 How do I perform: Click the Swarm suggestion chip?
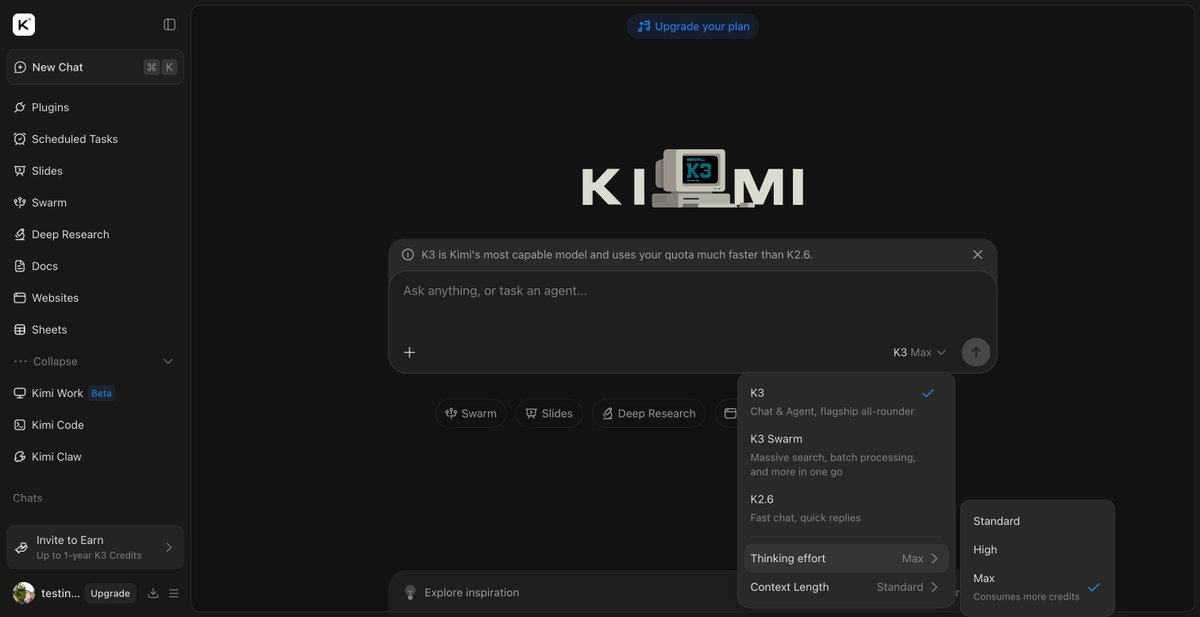coord(471,414)
